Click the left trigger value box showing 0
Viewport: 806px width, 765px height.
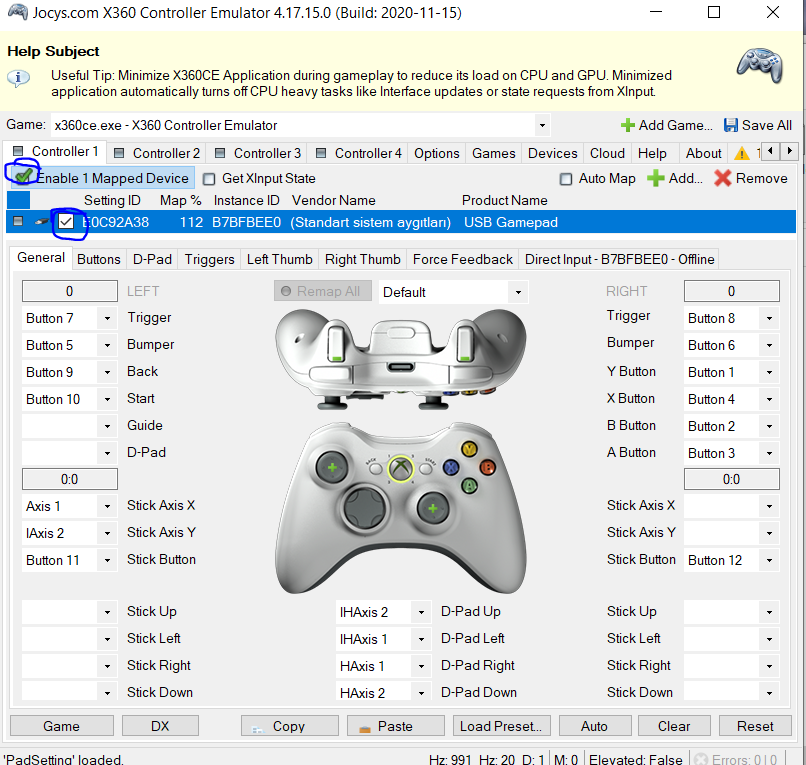[69, 291]
